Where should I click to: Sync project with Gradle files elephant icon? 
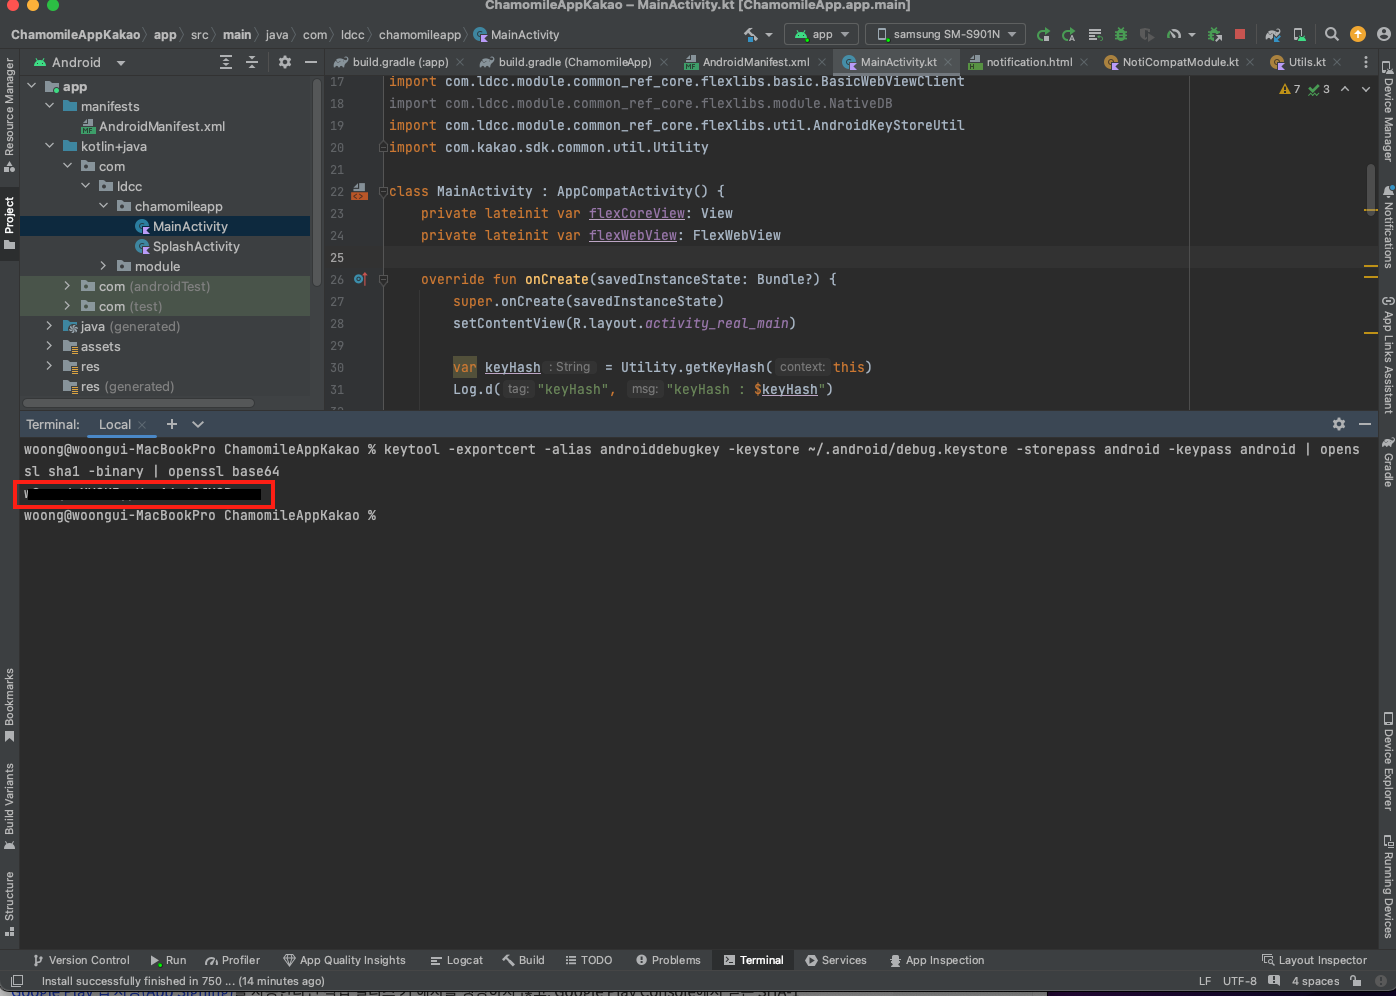(1273, 34)
